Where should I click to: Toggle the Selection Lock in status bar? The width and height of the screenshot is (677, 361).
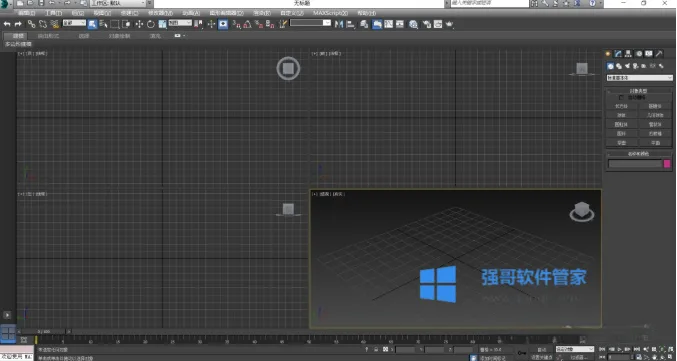(x=376, y=349)
